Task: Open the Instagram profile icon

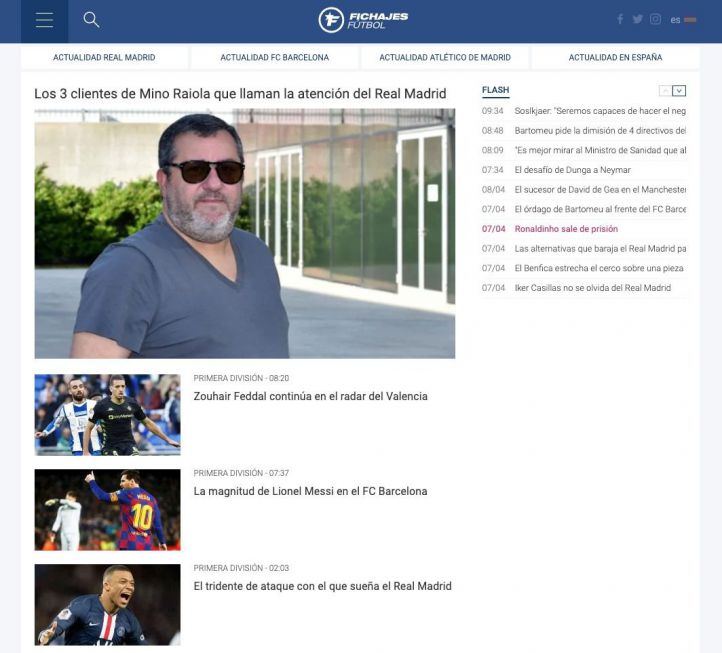Action: 655,20
